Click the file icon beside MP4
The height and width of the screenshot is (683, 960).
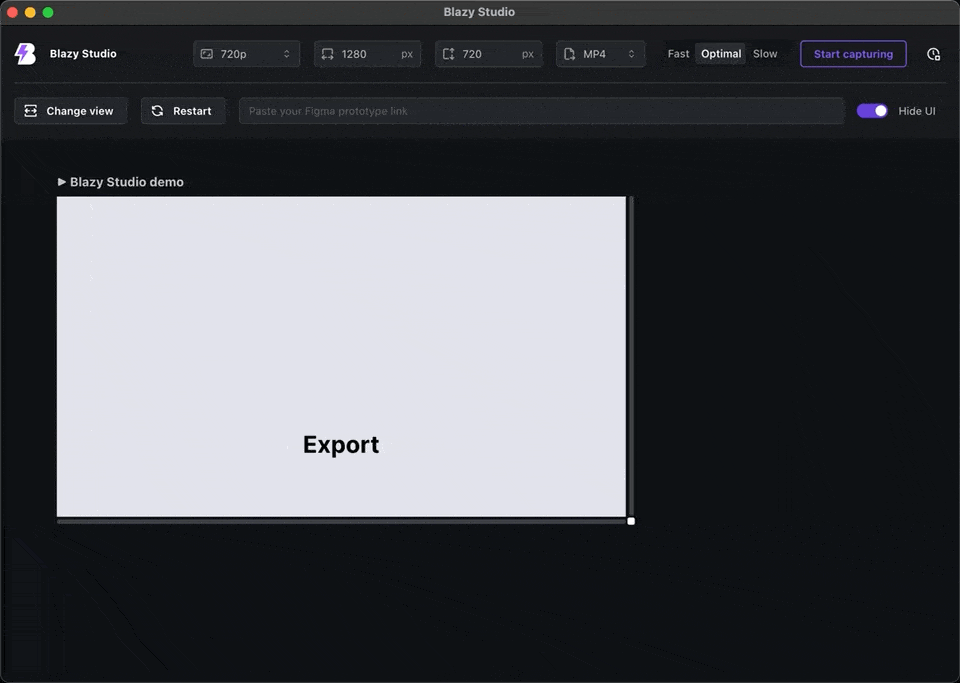569,54
